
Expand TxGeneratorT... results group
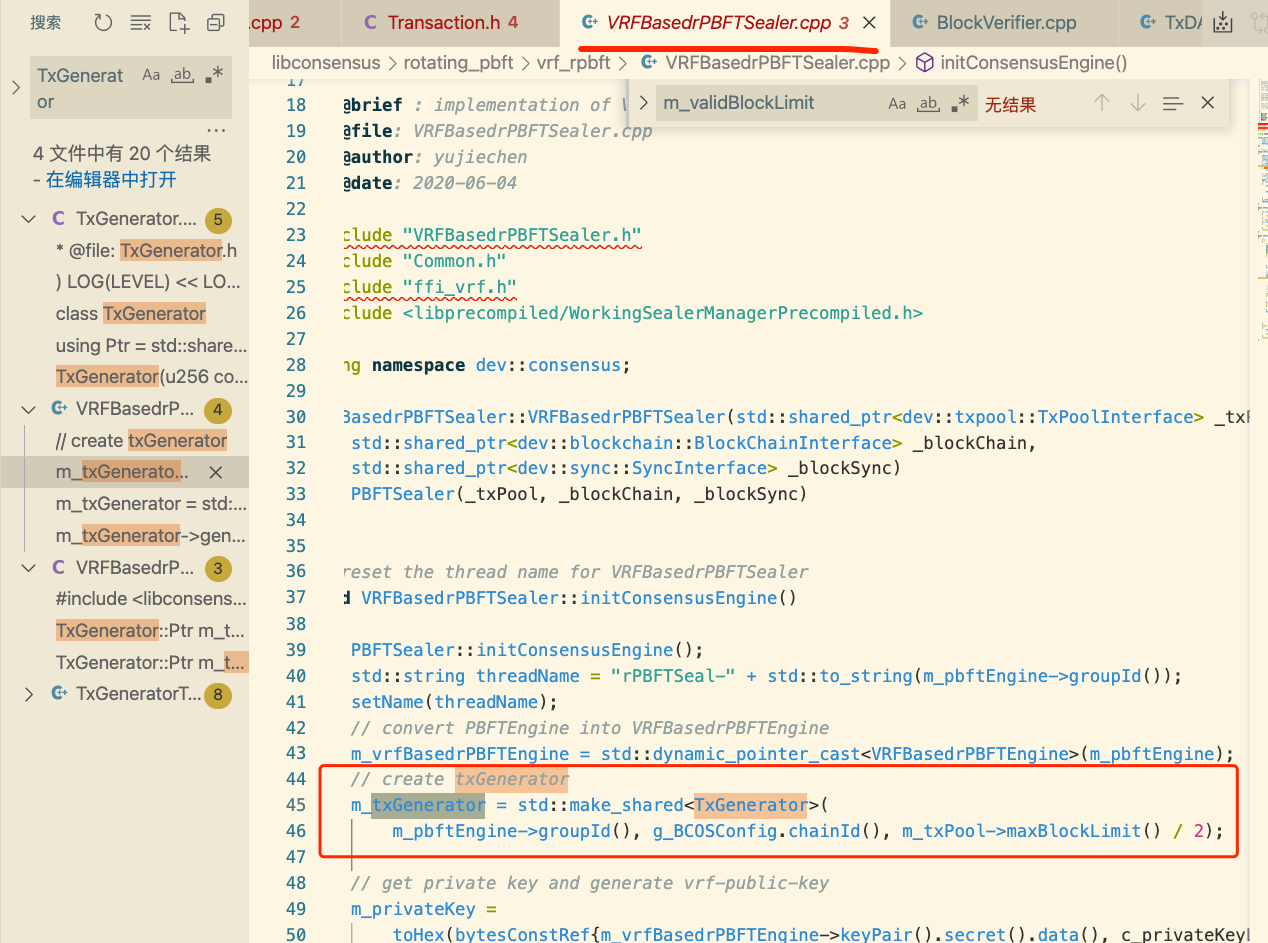click(x=29, y=694)
